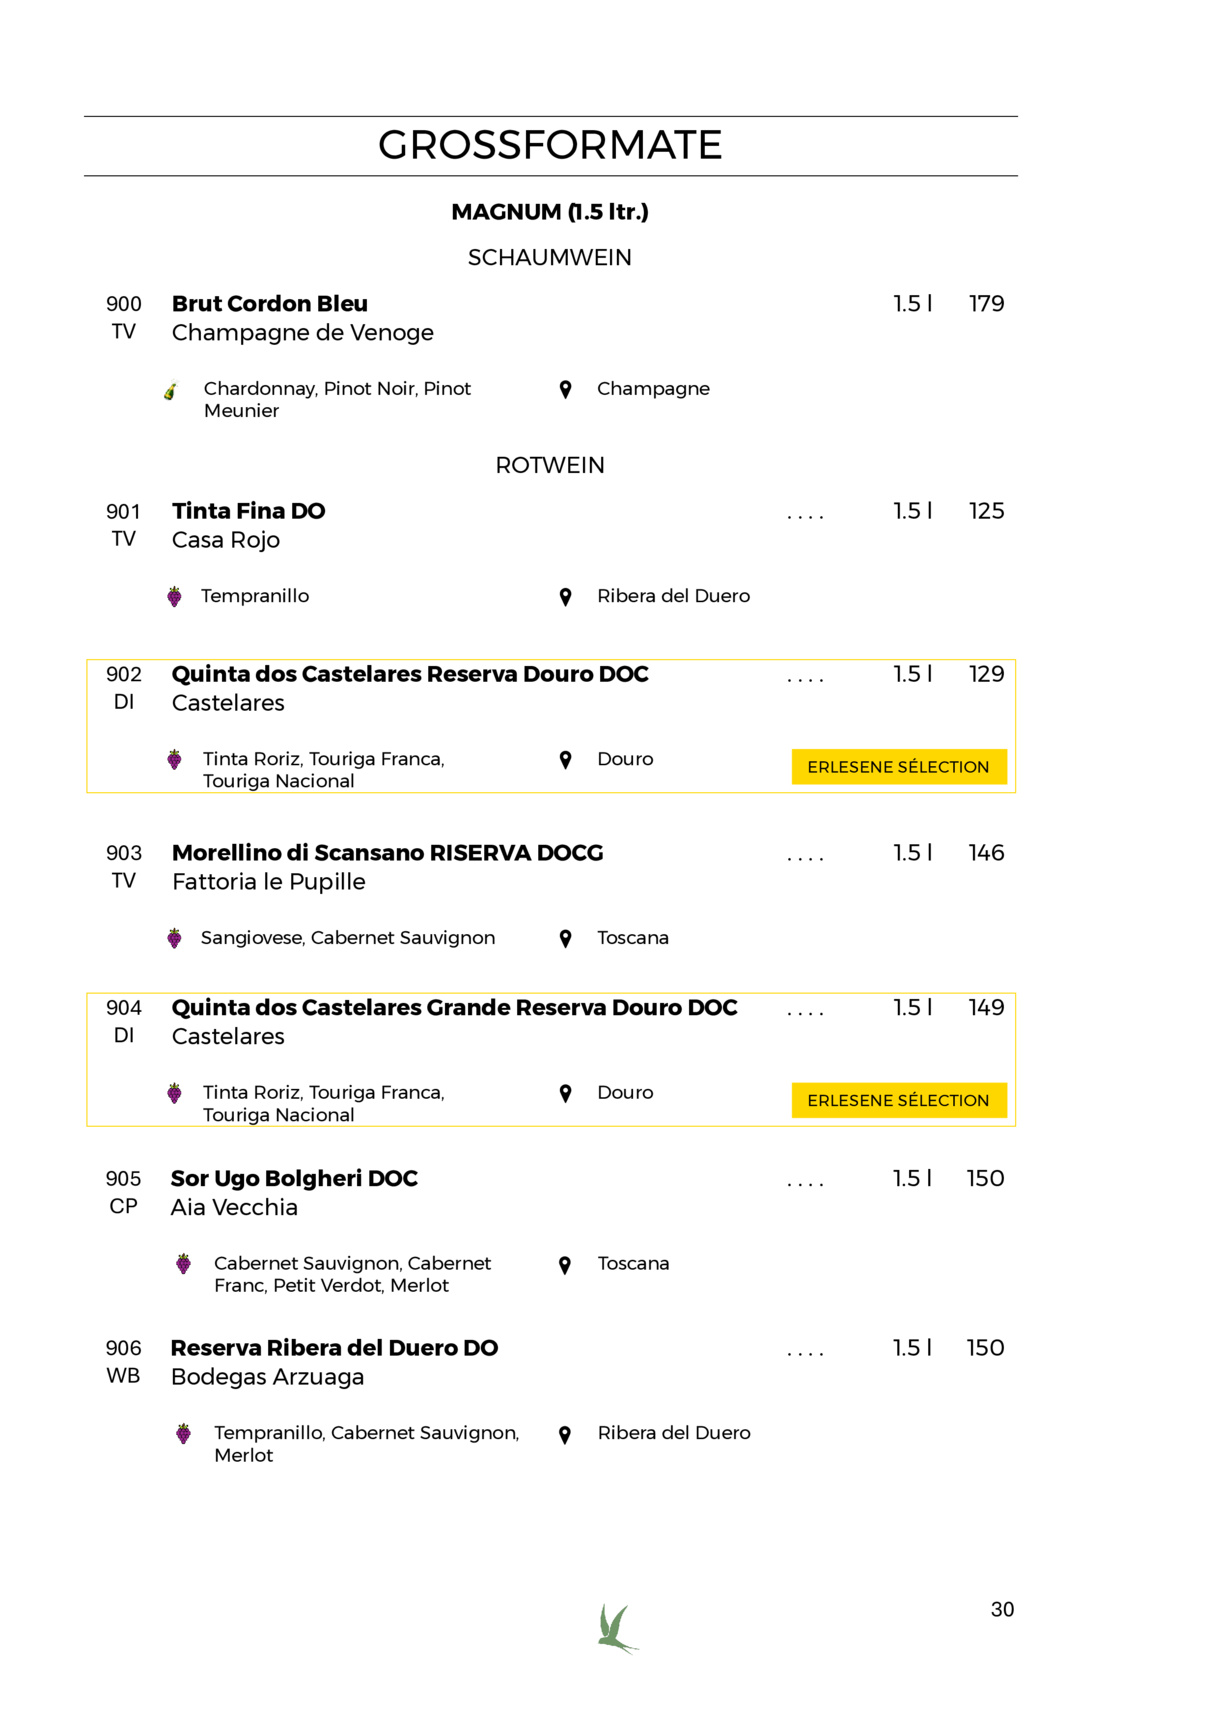The height and width of the screenshot is (1723, 1218).
Task: Click the location pin beside Toscana under Fattoria le Pupille
Action: tap(565, 939)
